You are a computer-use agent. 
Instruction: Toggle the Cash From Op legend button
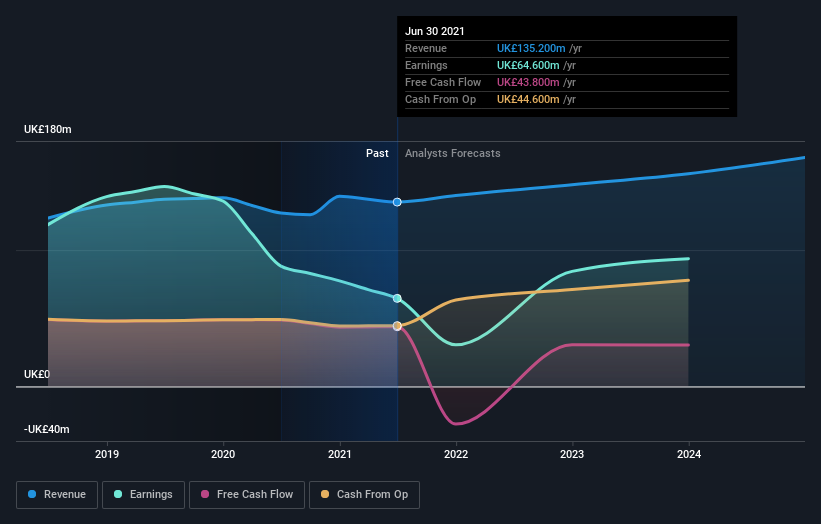click(364, 495)
